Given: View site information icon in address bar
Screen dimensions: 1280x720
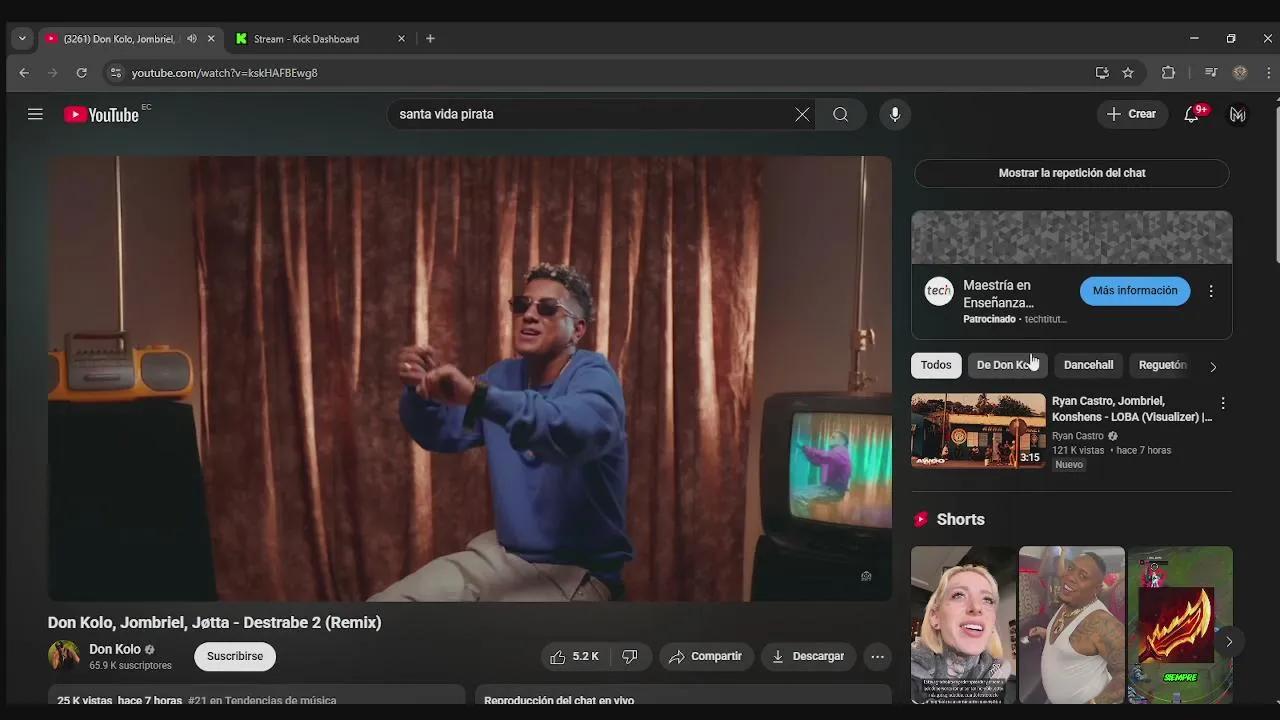Looking at the screenshot, I should coord(115,73).
